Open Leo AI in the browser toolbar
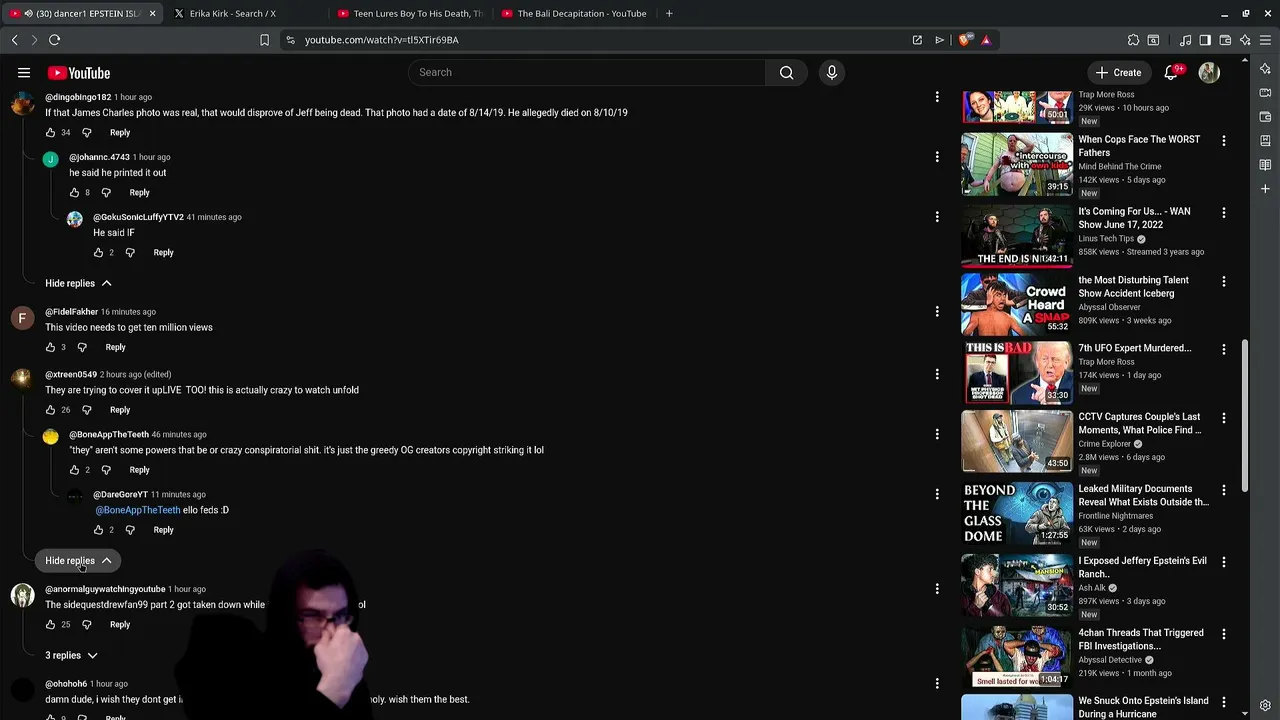The image size is (1280, 720). 1245,40
